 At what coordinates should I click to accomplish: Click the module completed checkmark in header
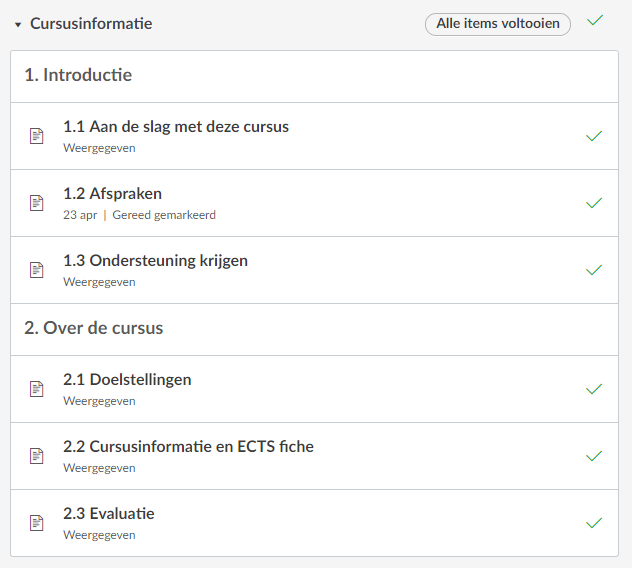click(x=595, y=20)
